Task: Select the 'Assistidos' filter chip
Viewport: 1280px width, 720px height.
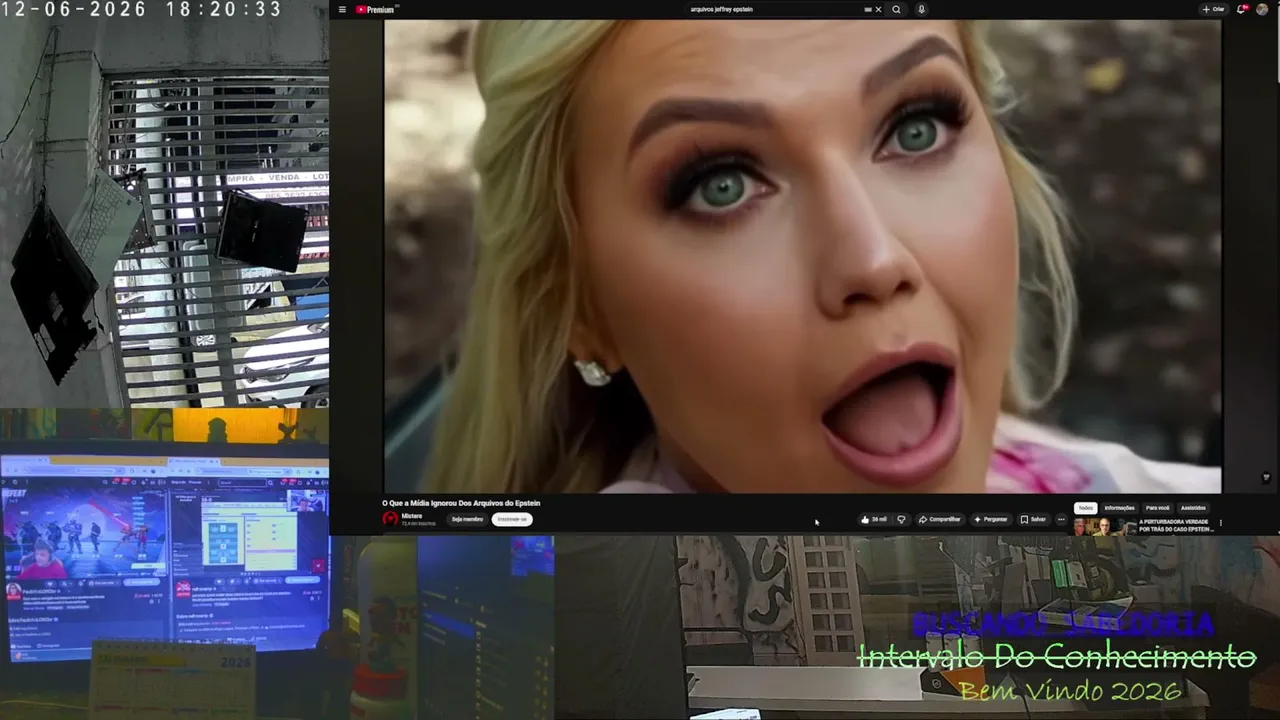Action: pyautogui.click(x=1193, y=508)
